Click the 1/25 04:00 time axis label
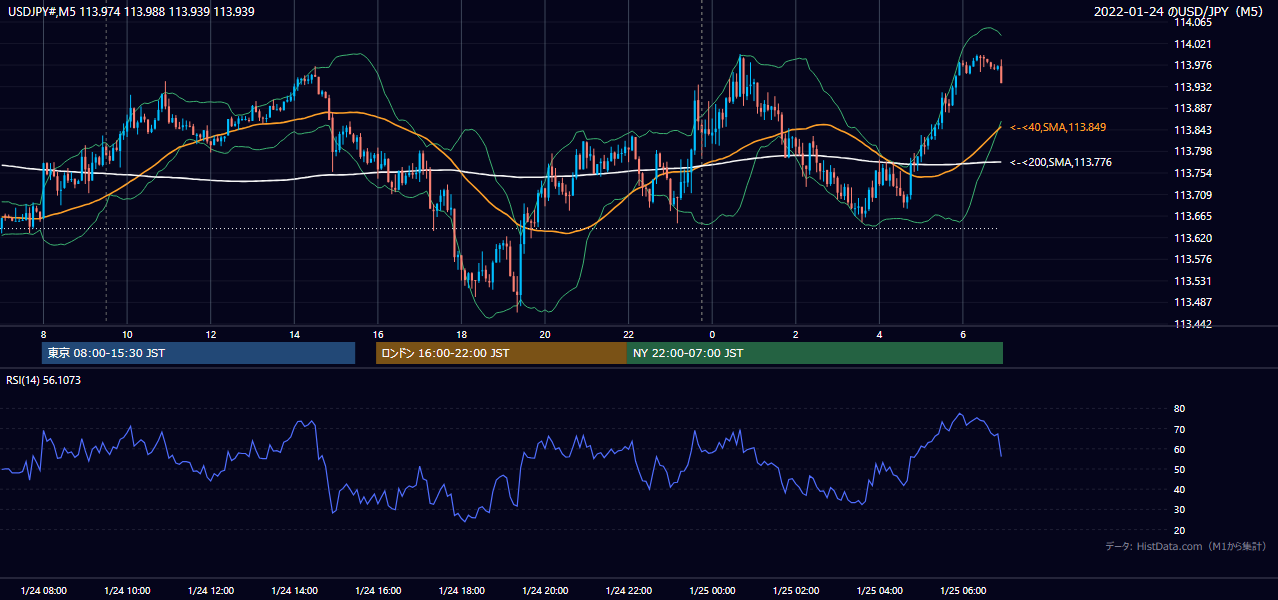This screenshot has width=1278, height=600. tap(879, 590)
